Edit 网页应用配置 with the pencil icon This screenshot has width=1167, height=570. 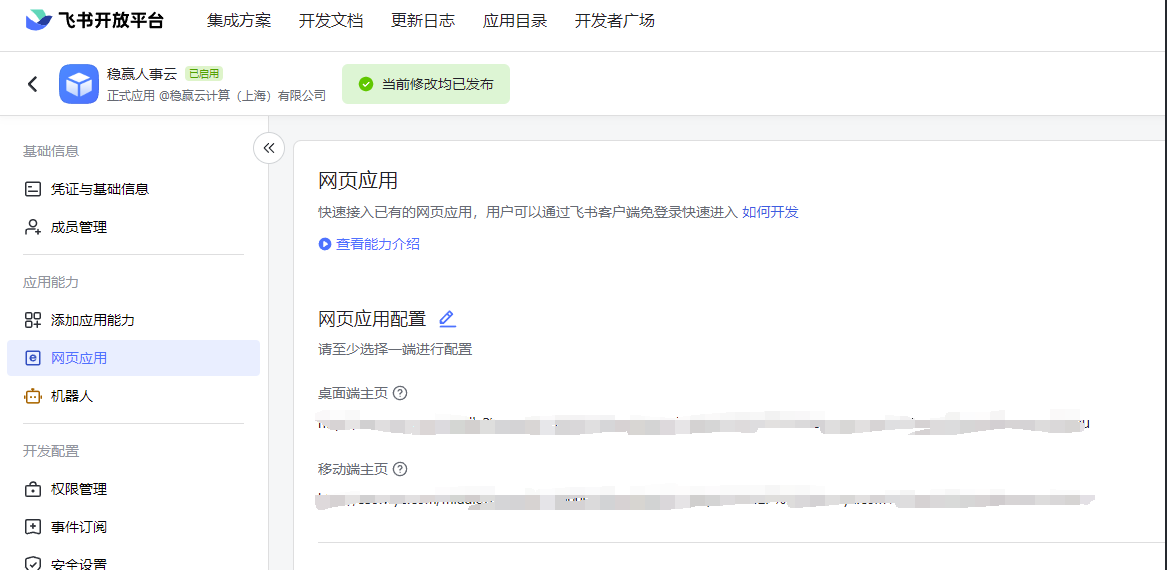point(447,319)
